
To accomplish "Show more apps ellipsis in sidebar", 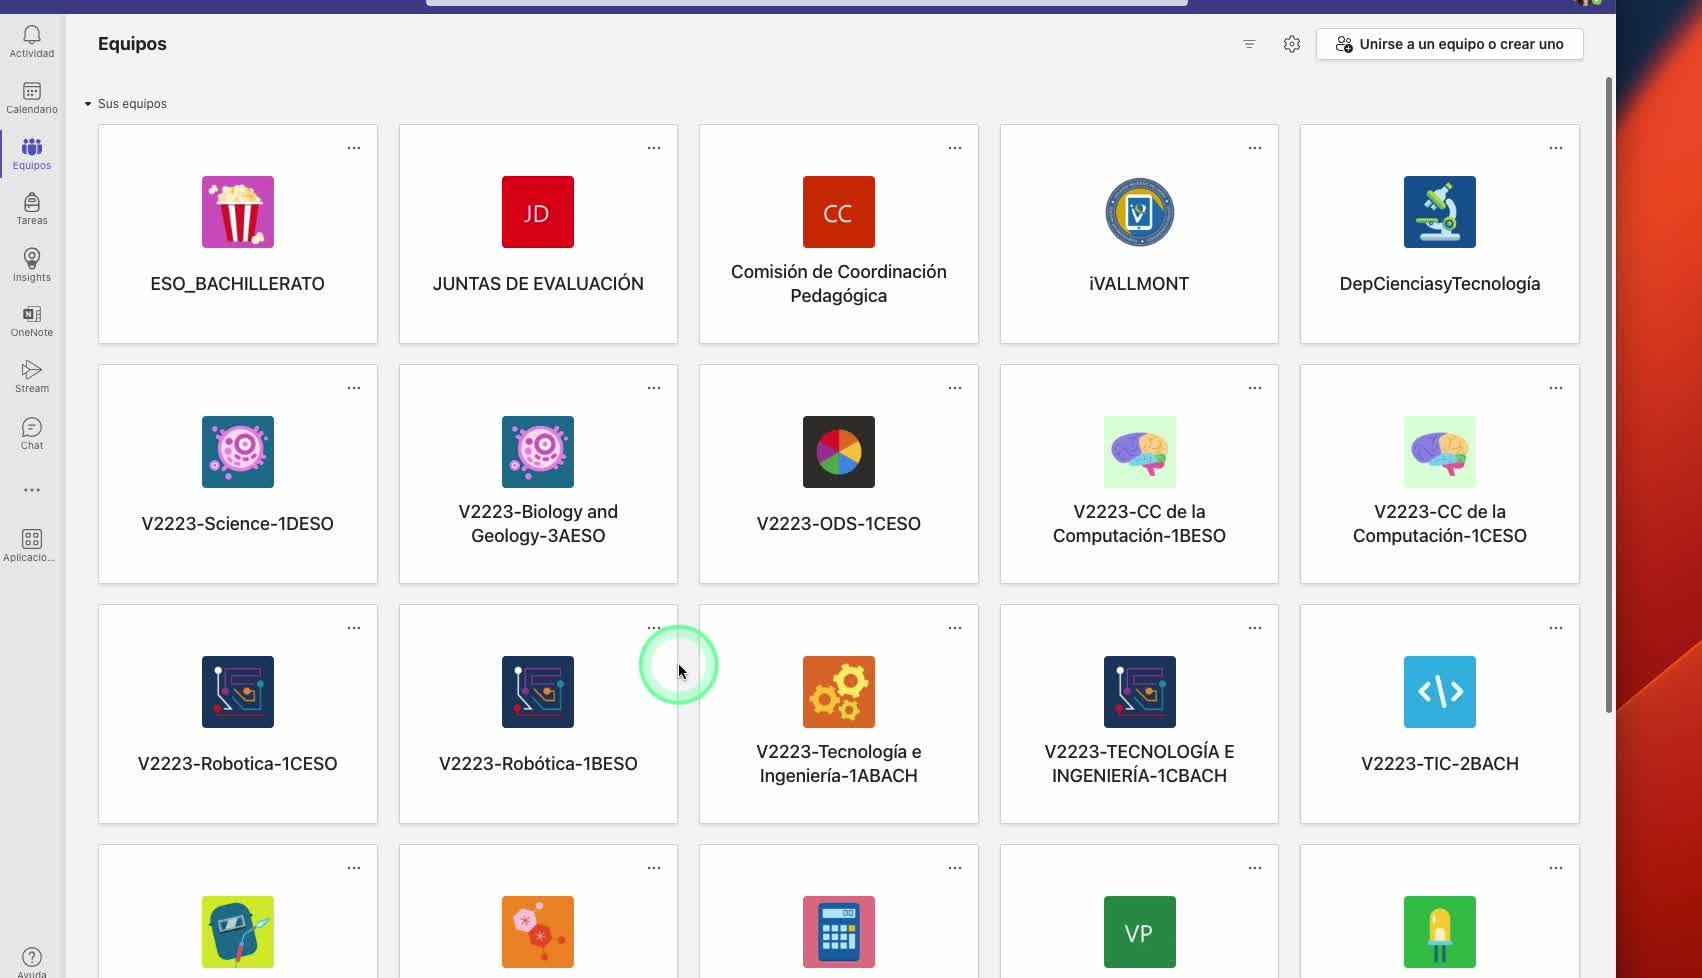I will pos(32,490).
